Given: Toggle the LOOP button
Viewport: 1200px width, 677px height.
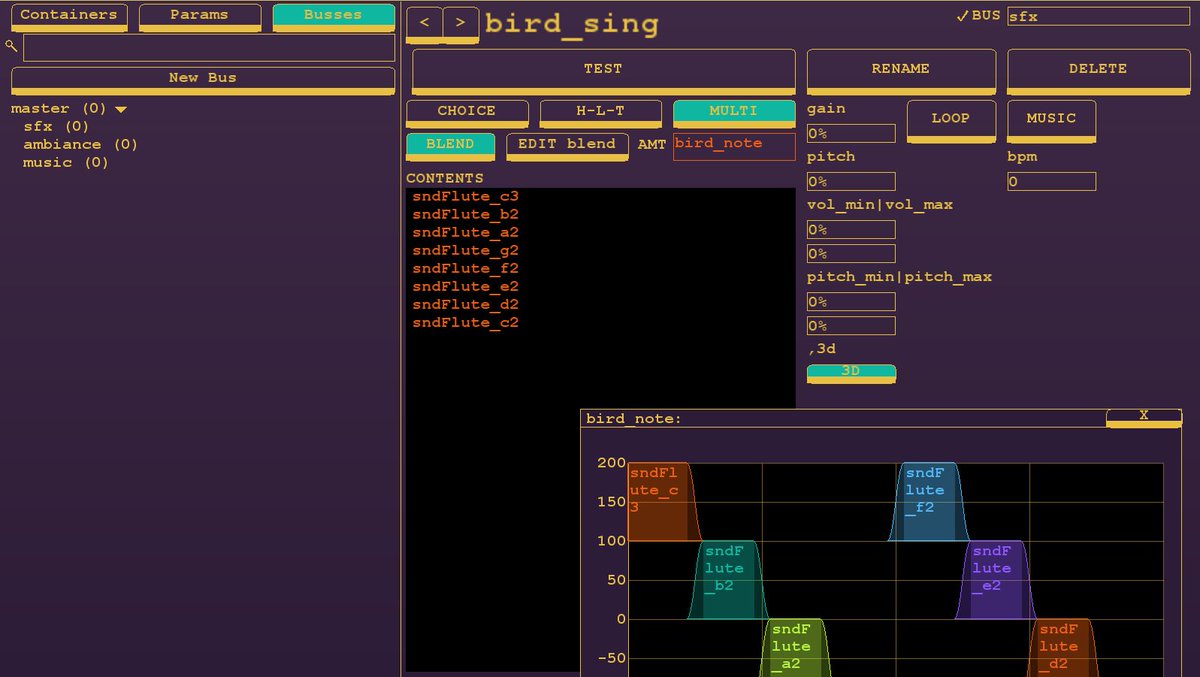Looking at the screenshot, I should [951, 120].
